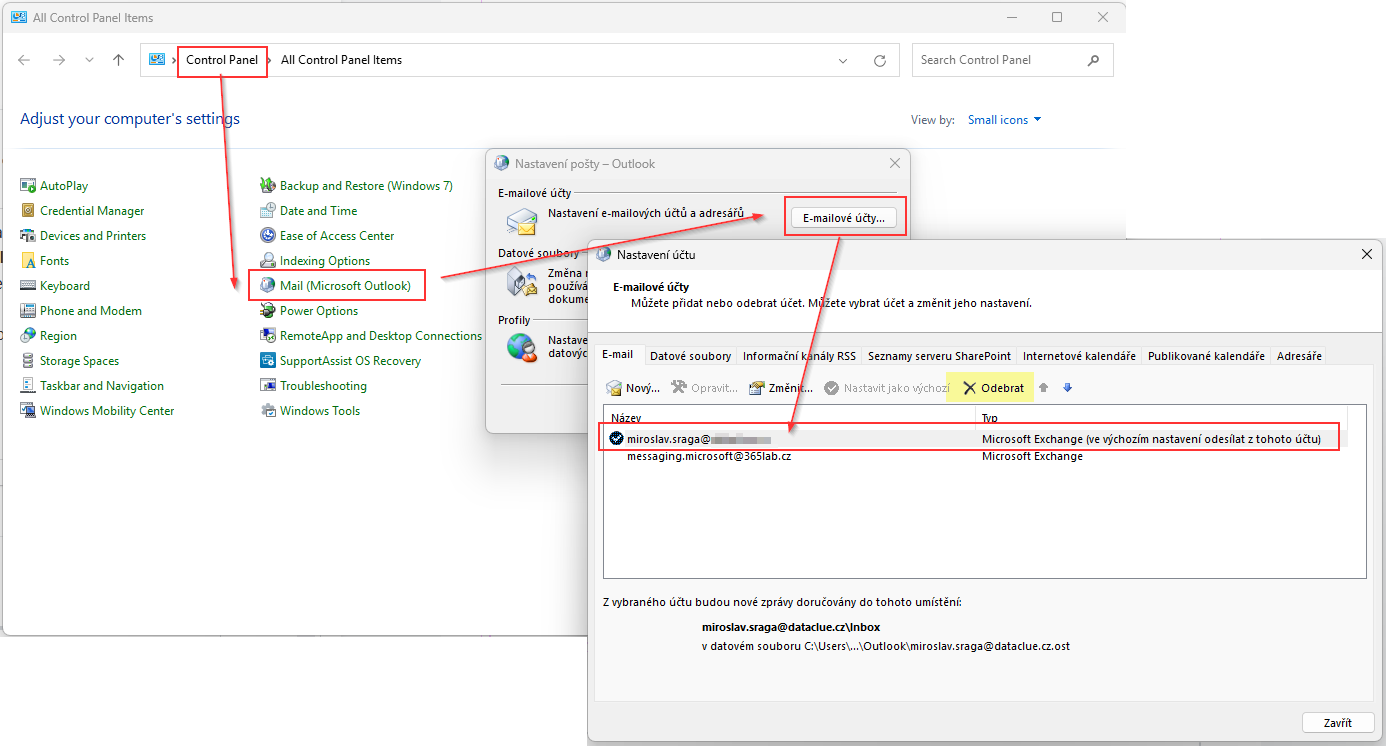Move account up with the up arrow

pyautogui.click(x=1043, y=388)
